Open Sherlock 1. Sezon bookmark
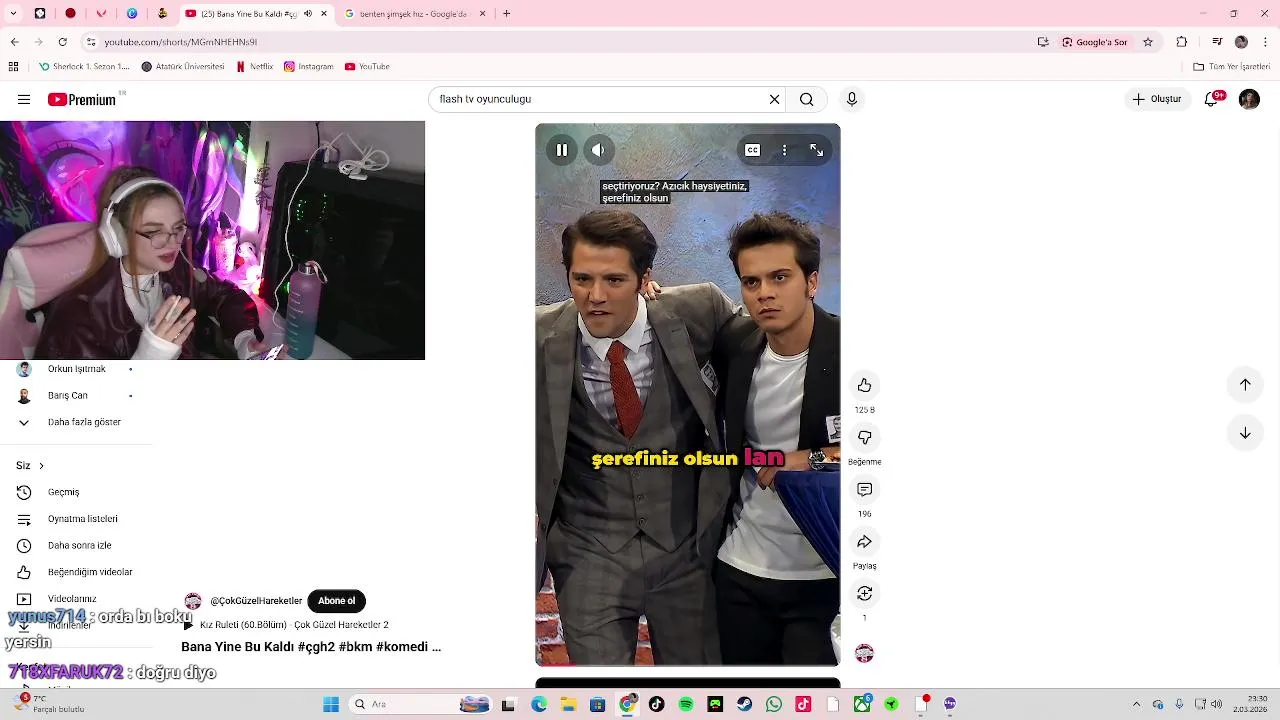The width and height of the screenshot is (1280, 720). point(84,67)
